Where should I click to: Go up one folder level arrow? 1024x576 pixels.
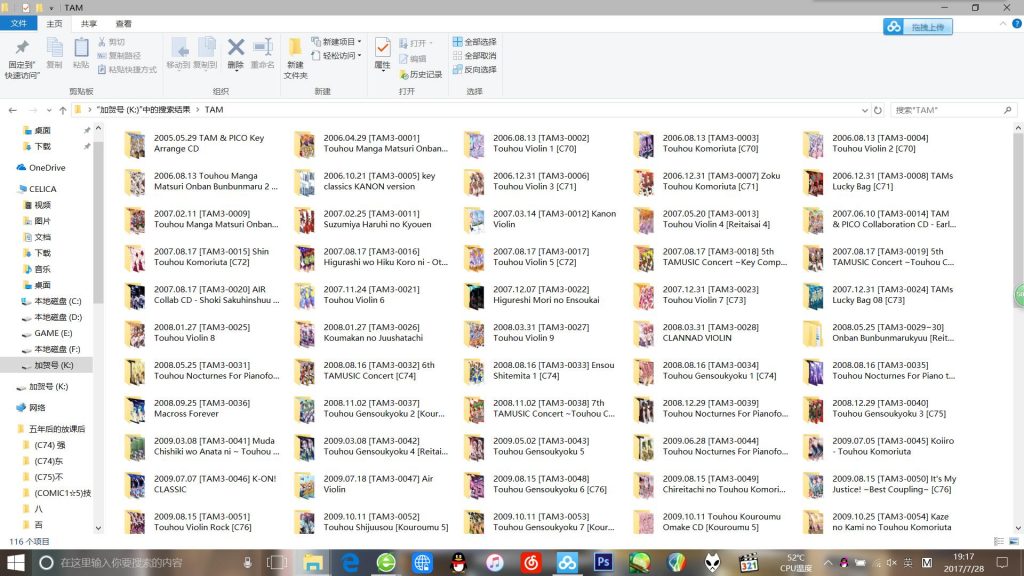coord(63,110)
